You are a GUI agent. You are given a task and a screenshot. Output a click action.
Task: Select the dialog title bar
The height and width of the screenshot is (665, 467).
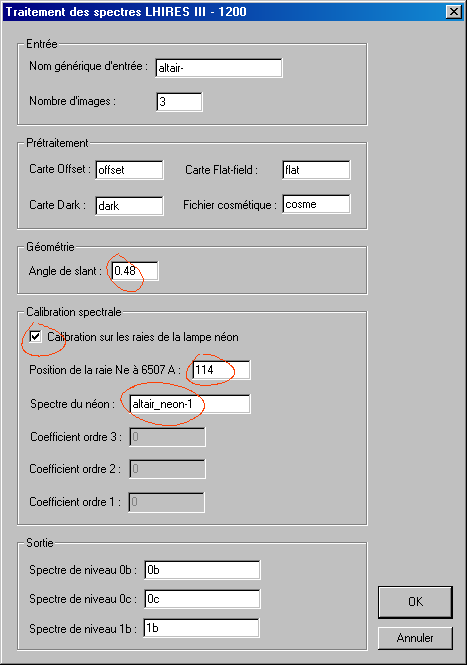223,11
